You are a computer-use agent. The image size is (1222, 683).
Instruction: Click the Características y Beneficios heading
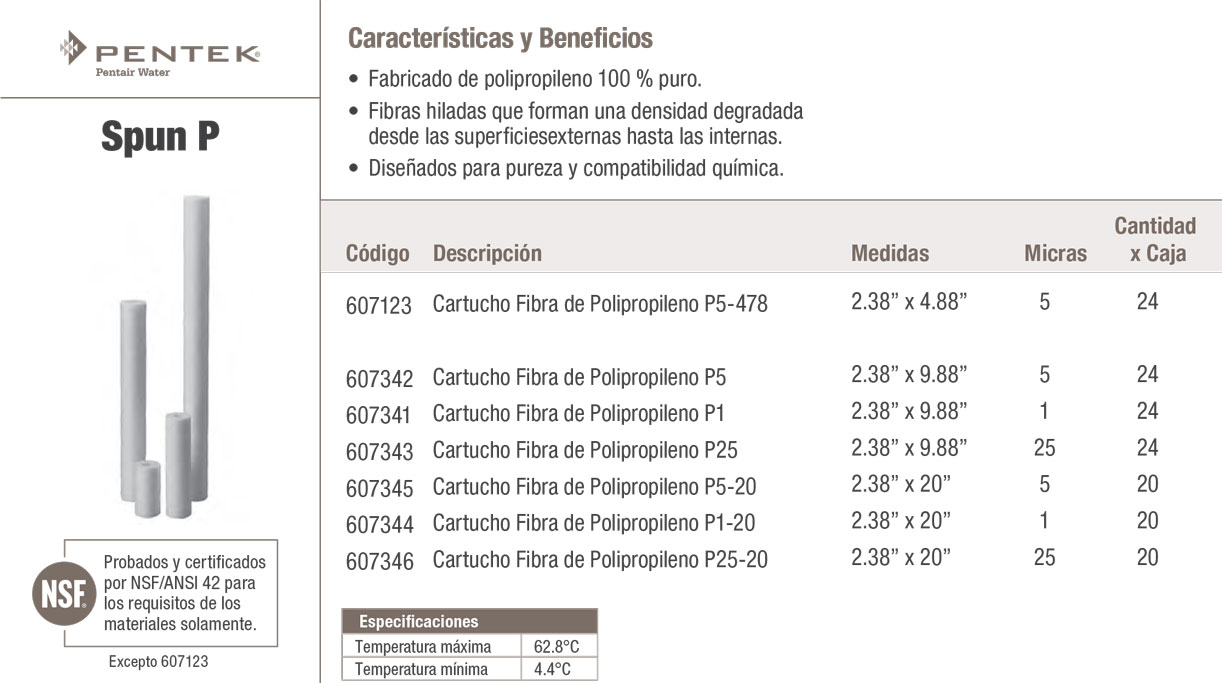[500, 39]
